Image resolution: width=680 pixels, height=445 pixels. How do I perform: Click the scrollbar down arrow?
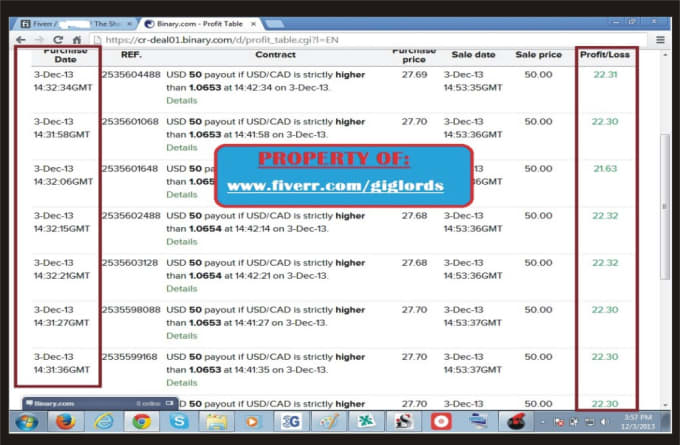tap(666, 405)
